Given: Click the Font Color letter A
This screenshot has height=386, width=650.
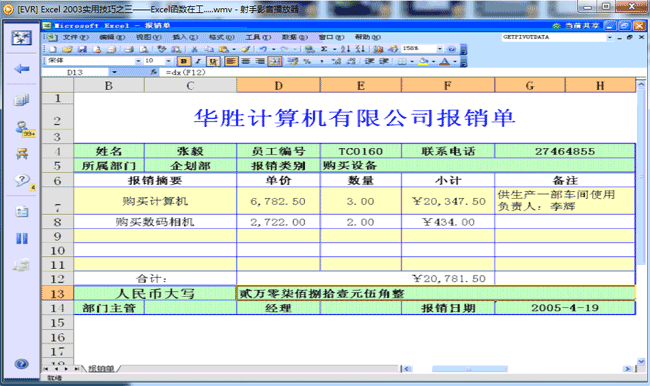Looking at the screenshot, I should pos(444,61).
